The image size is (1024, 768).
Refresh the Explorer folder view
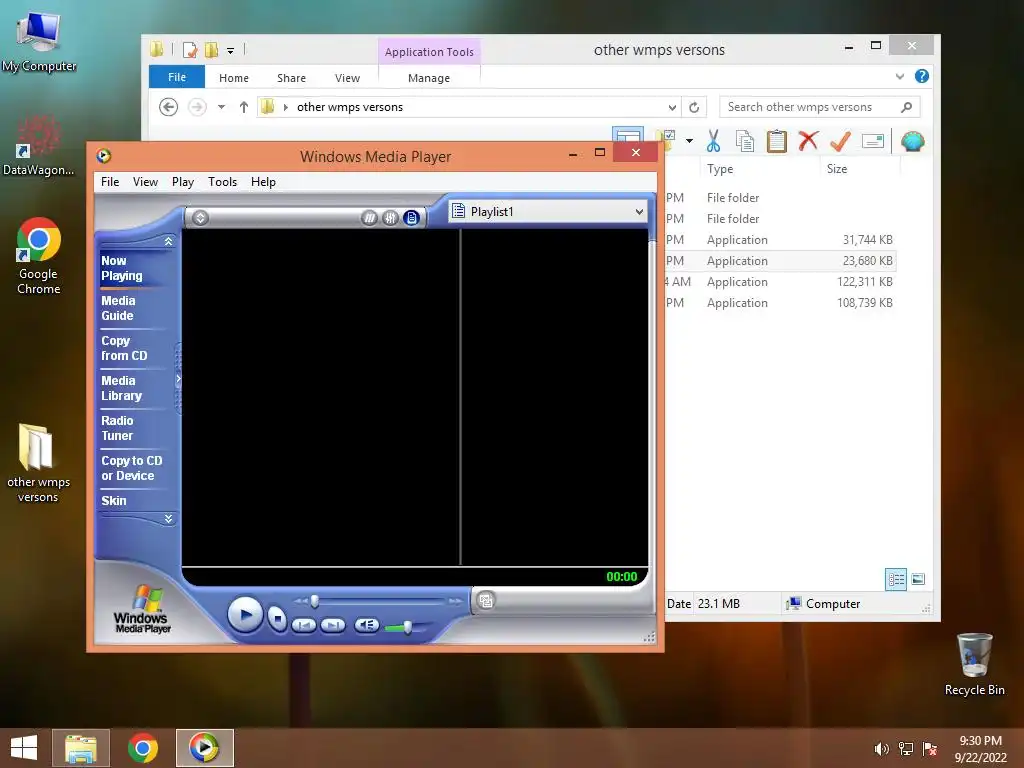[x=694, y=107]
